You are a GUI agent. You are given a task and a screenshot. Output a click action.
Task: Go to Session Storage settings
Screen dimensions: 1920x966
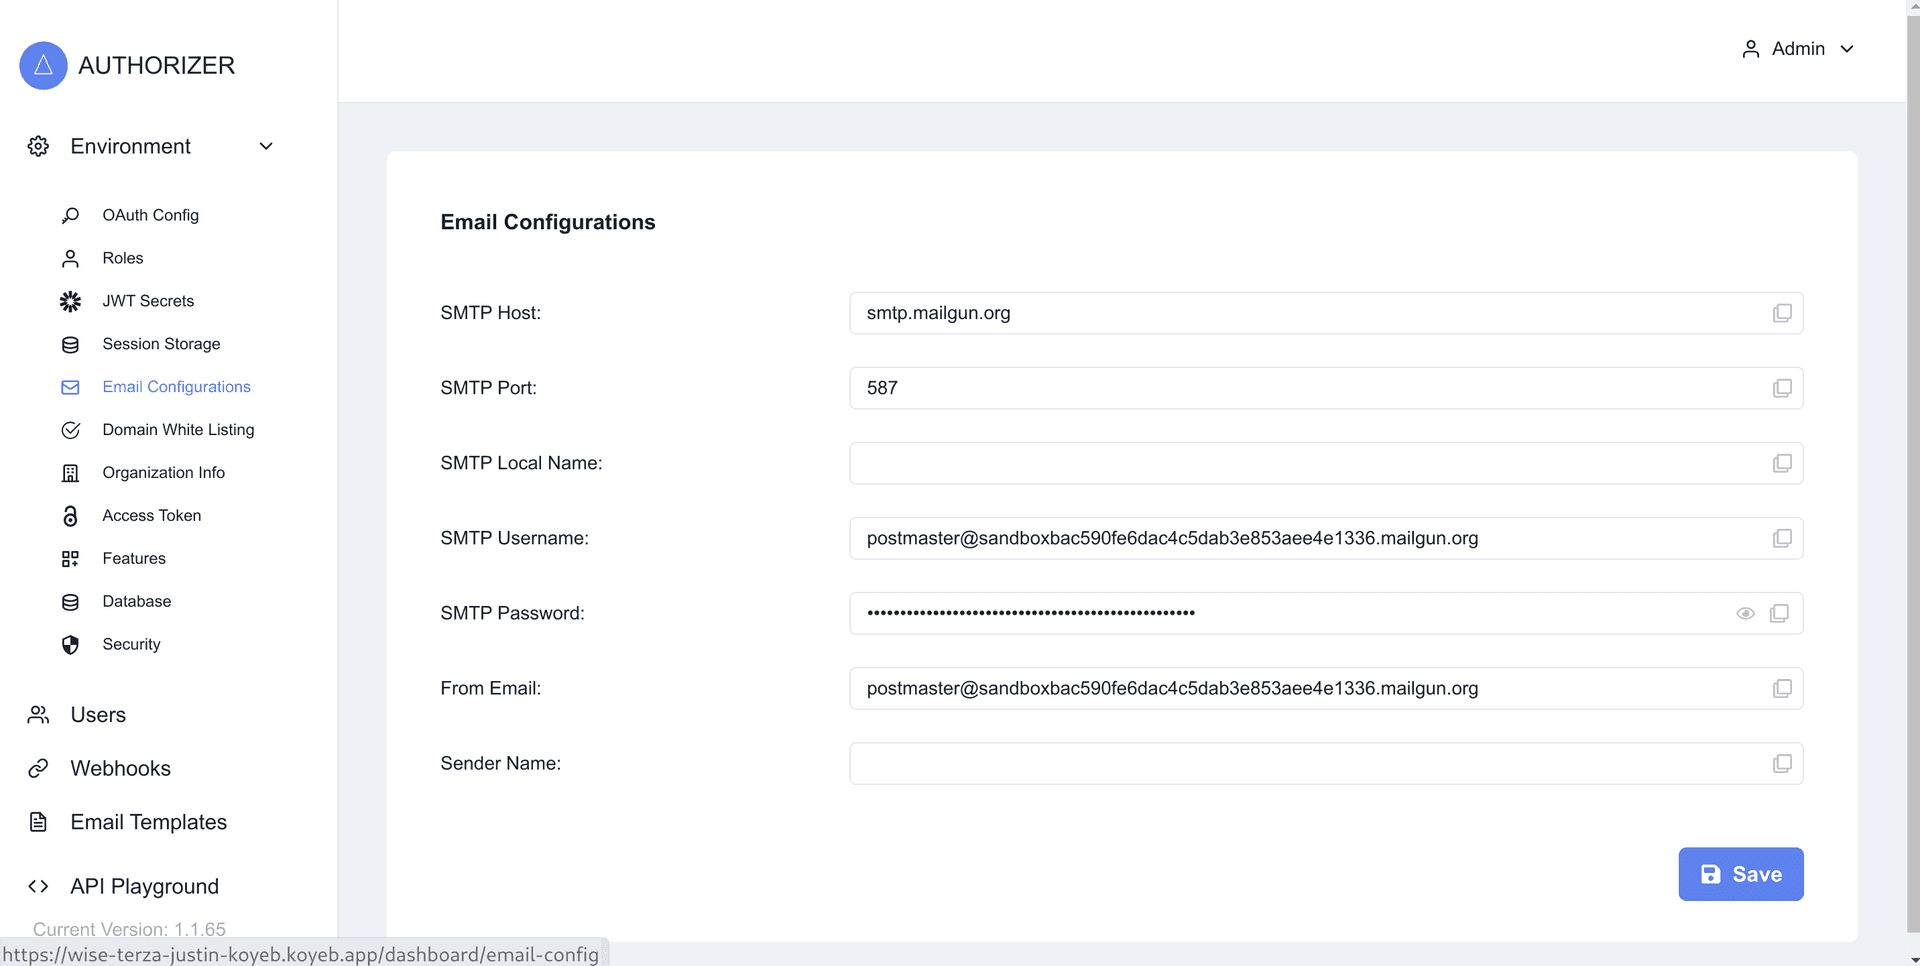161,344
